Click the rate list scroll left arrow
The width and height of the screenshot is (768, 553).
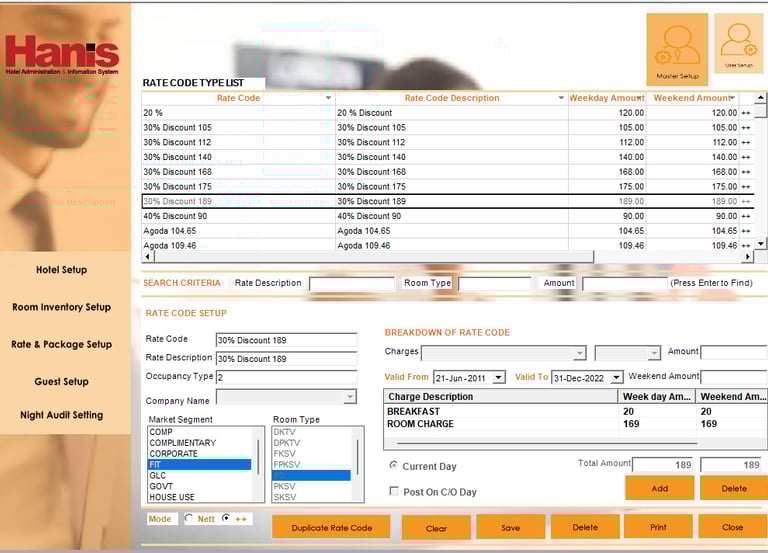click(x=147, y=256)
